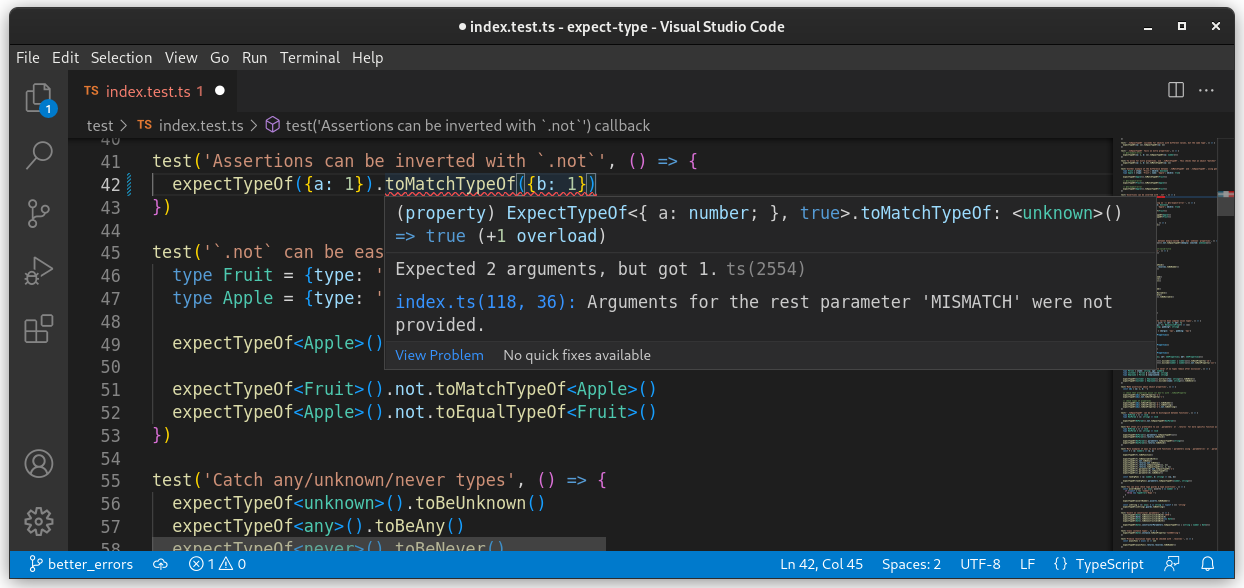Open the Manage gear icon

(38, 521)
